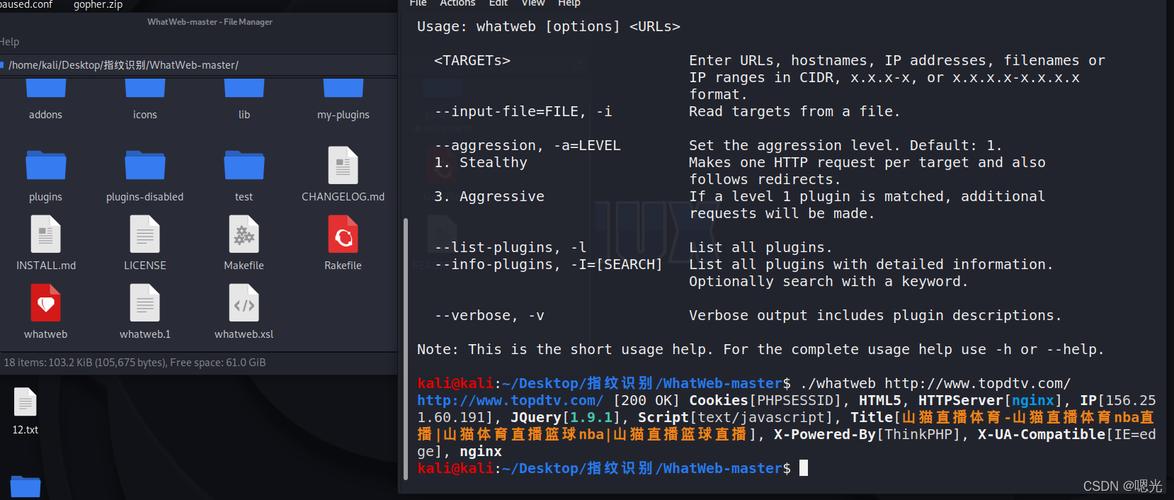Image resolution: width=1174 pixels, height=500 pixels.
Task: Select the whatweb.1 file icon
Action: 145,302
